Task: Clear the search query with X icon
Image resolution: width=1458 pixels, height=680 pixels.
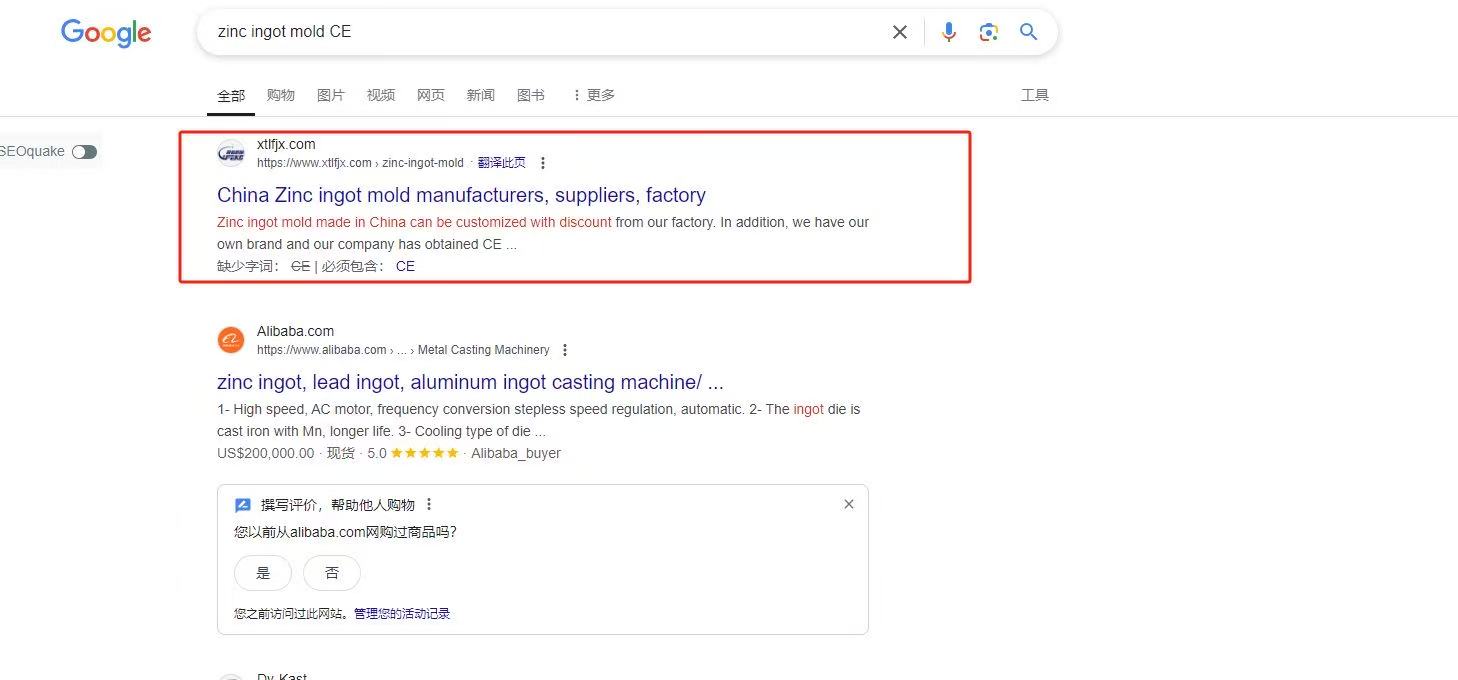Action: [x=900, y=32]
